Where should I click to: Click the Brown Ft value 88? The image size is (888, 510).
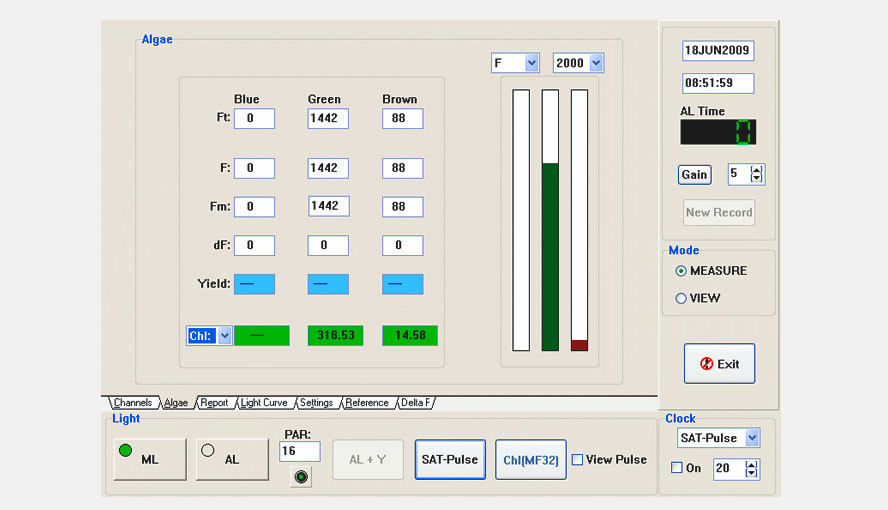[x=403, y=118]
